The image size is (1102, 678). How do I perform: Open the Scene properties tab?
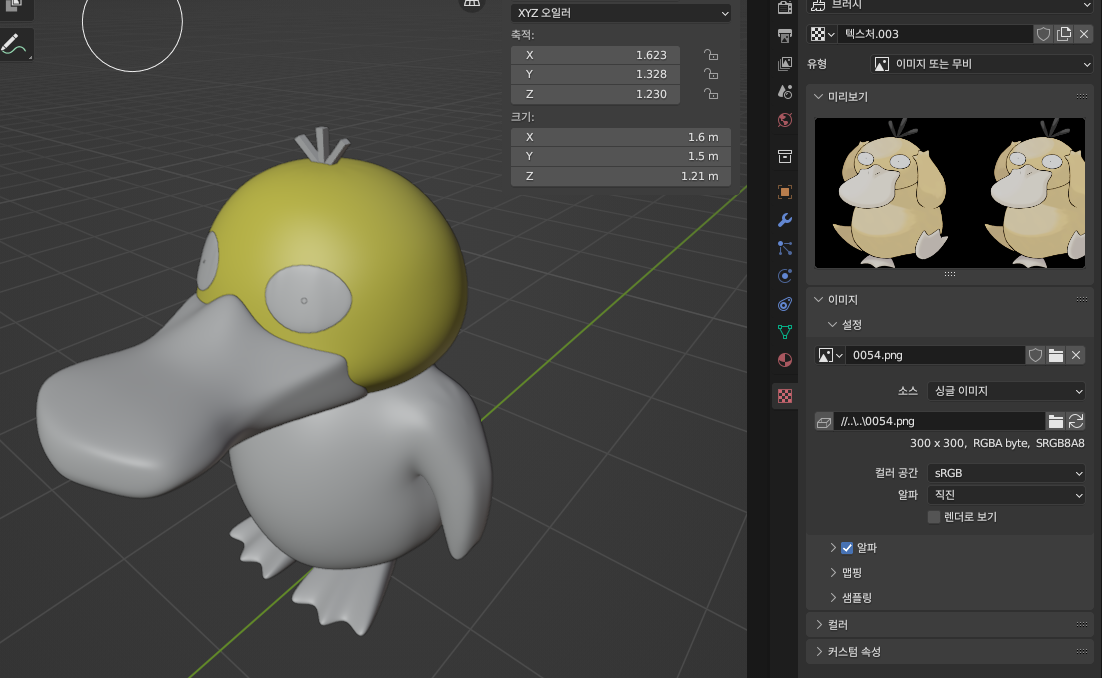[x=785, y=92]
